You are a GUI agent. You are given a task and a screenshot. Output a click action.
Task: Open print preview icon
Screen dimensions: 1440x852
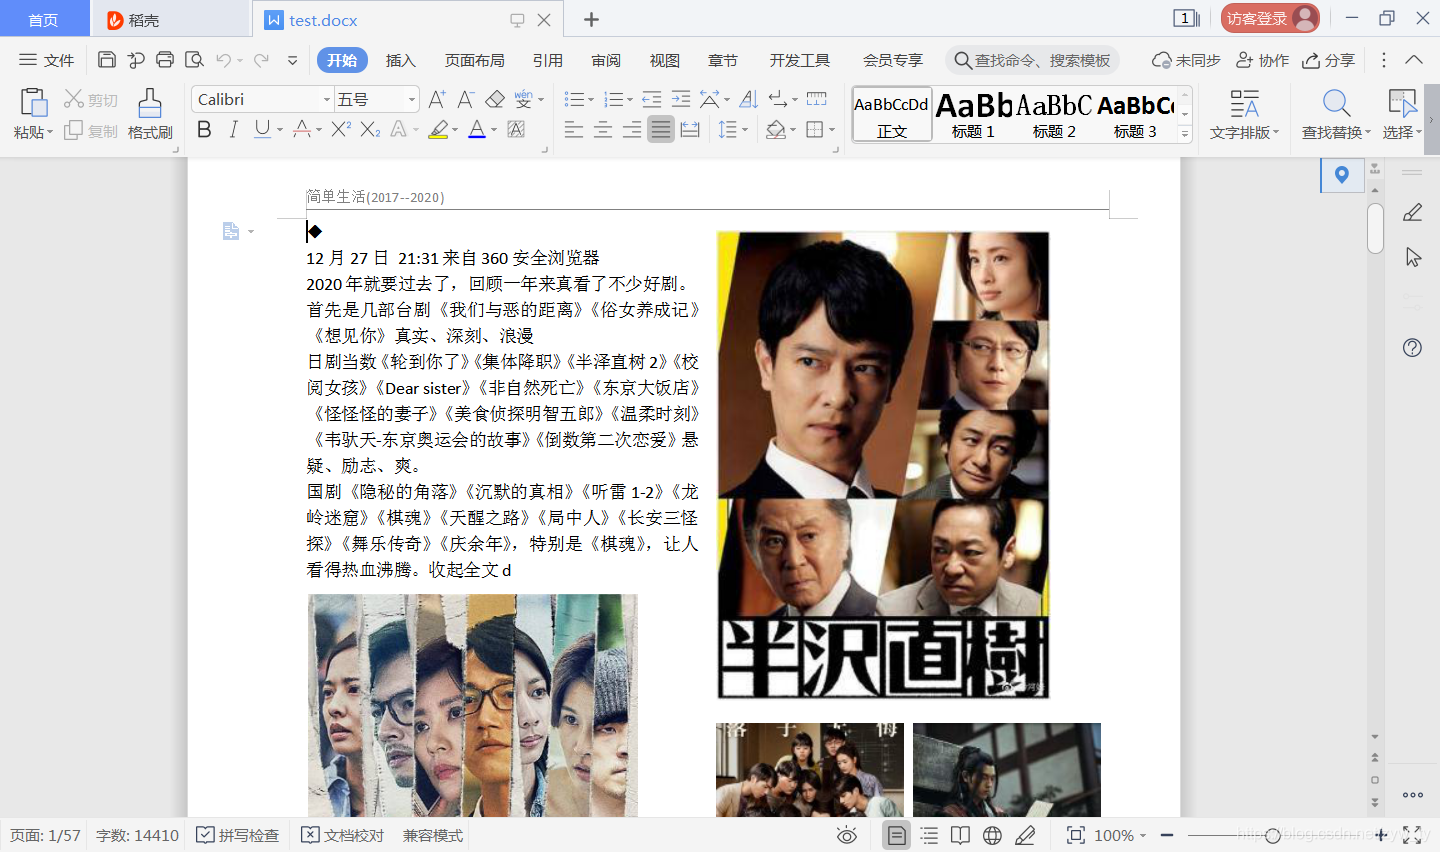[194, 60]
